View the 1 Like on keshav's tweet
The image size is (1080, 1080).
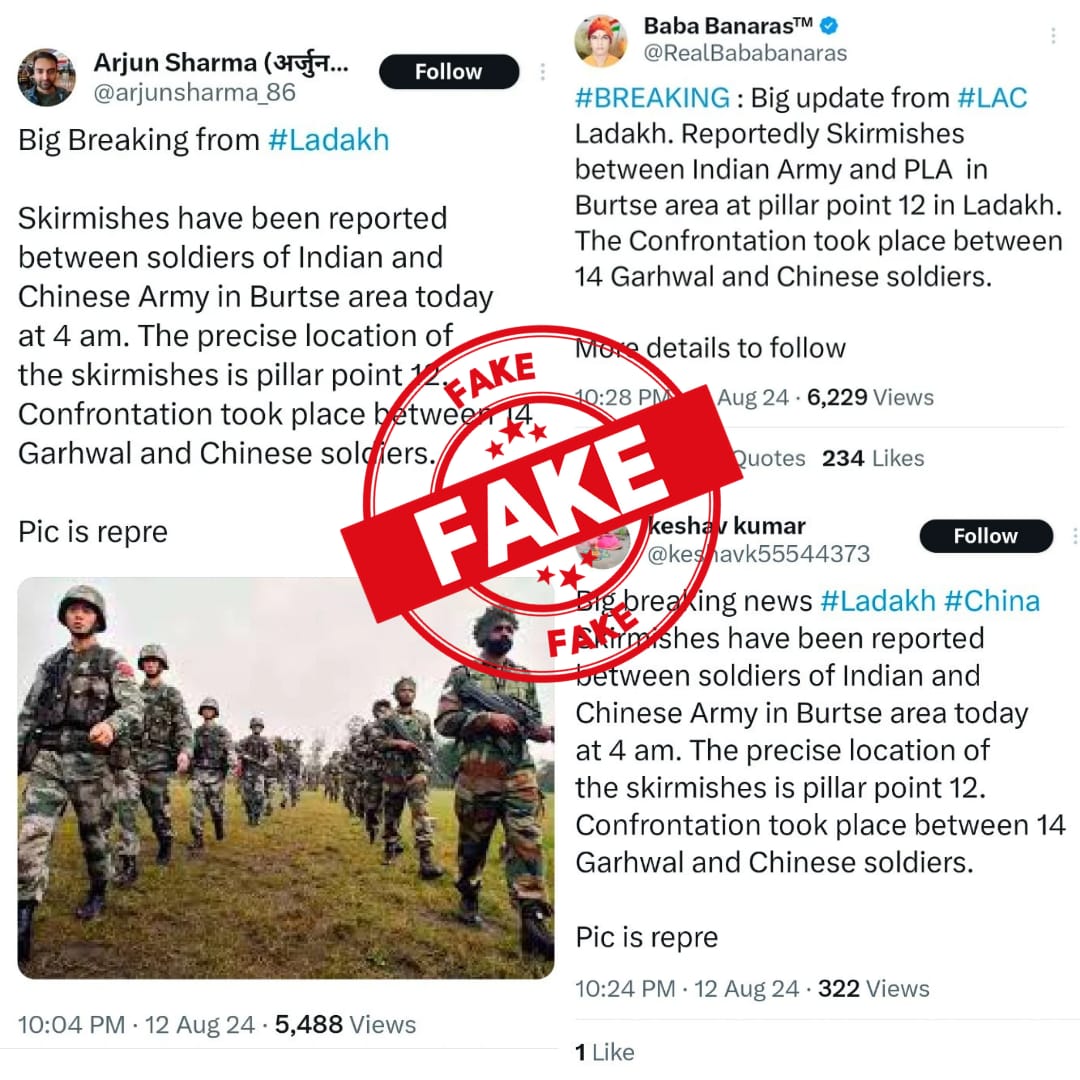[x=605, y=1052]
